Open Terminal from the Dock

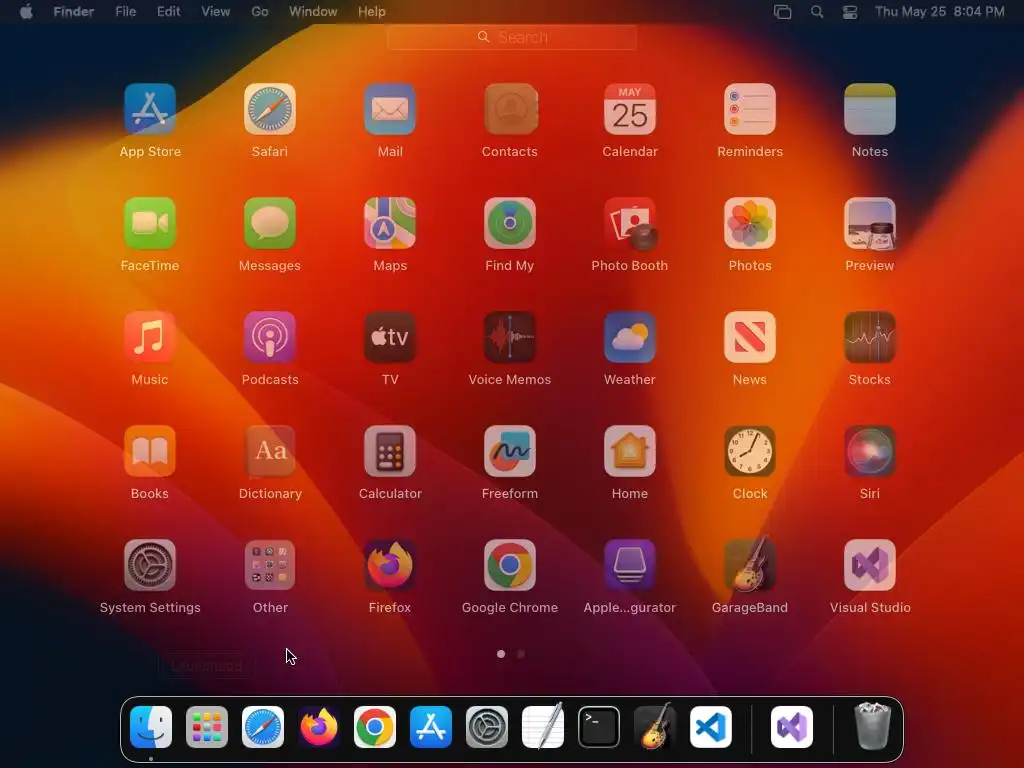click(x=599, y=727)
